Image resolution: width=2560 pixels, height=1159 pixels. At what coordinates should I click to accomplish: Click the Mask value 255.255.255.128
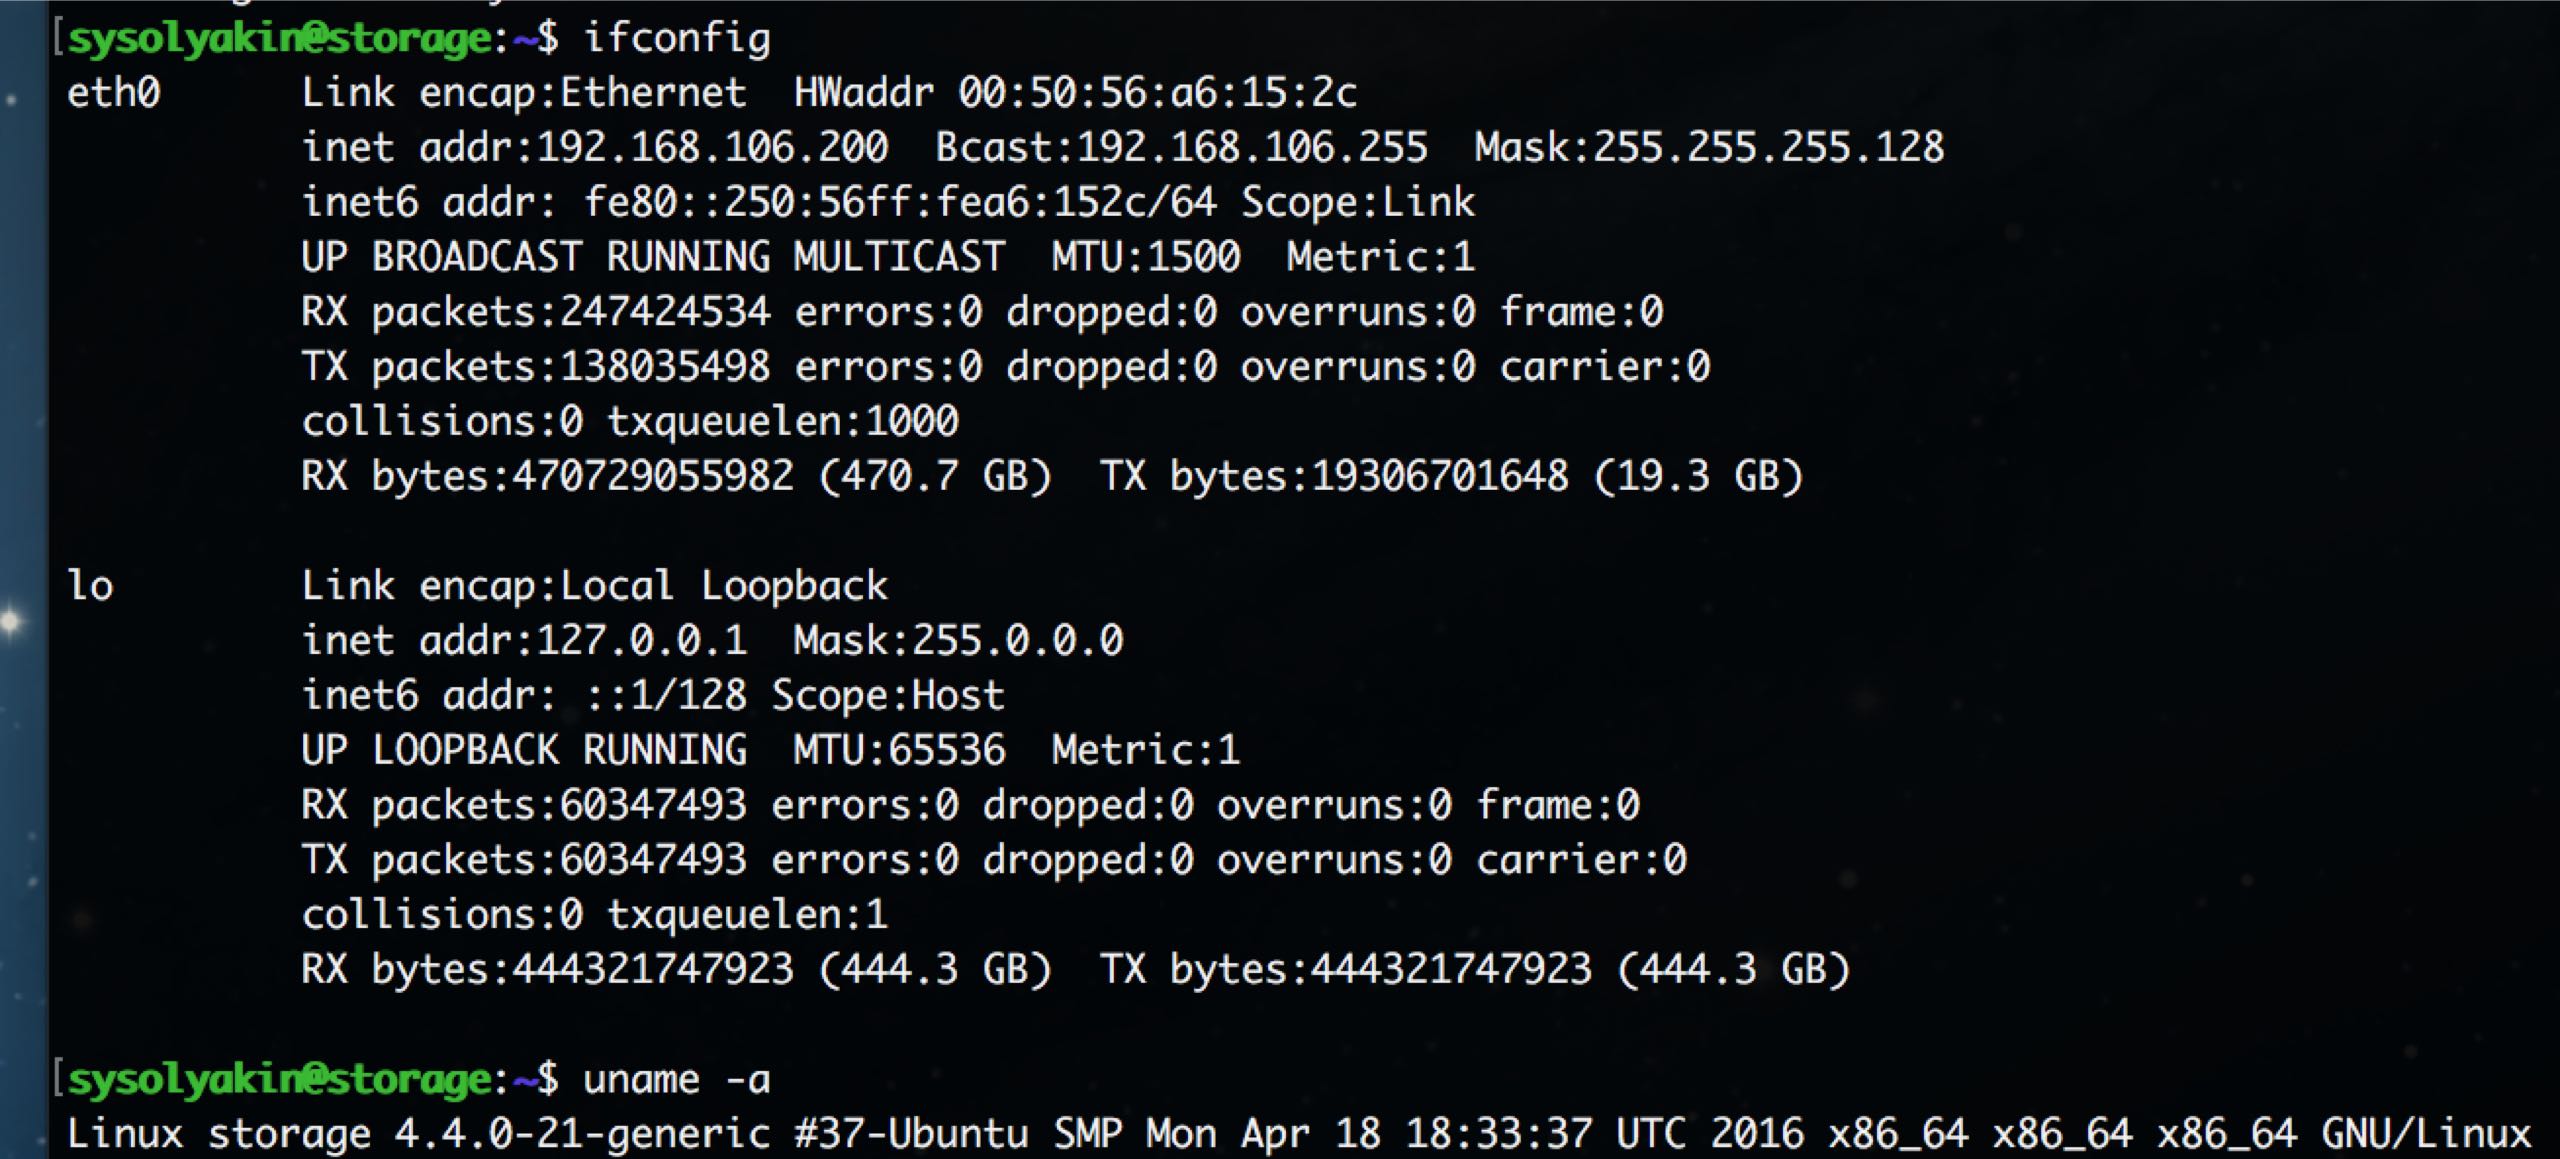click(1767, 148)
